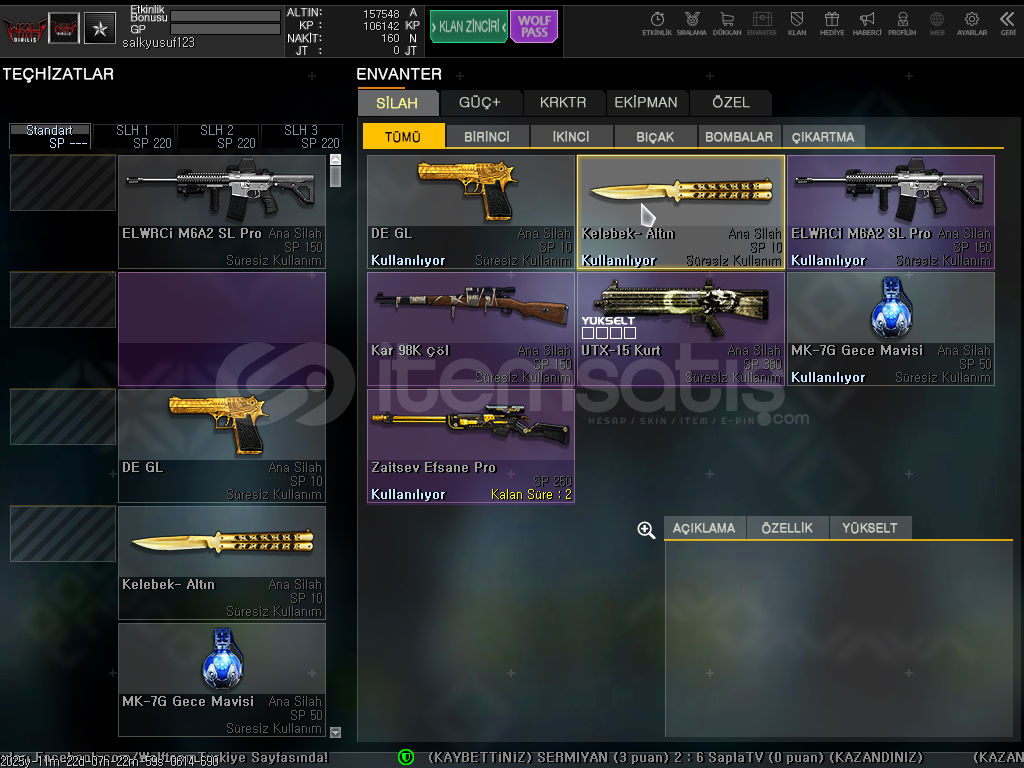
Task: Filter weapons by BIÇAK
Action: point(654,137)
